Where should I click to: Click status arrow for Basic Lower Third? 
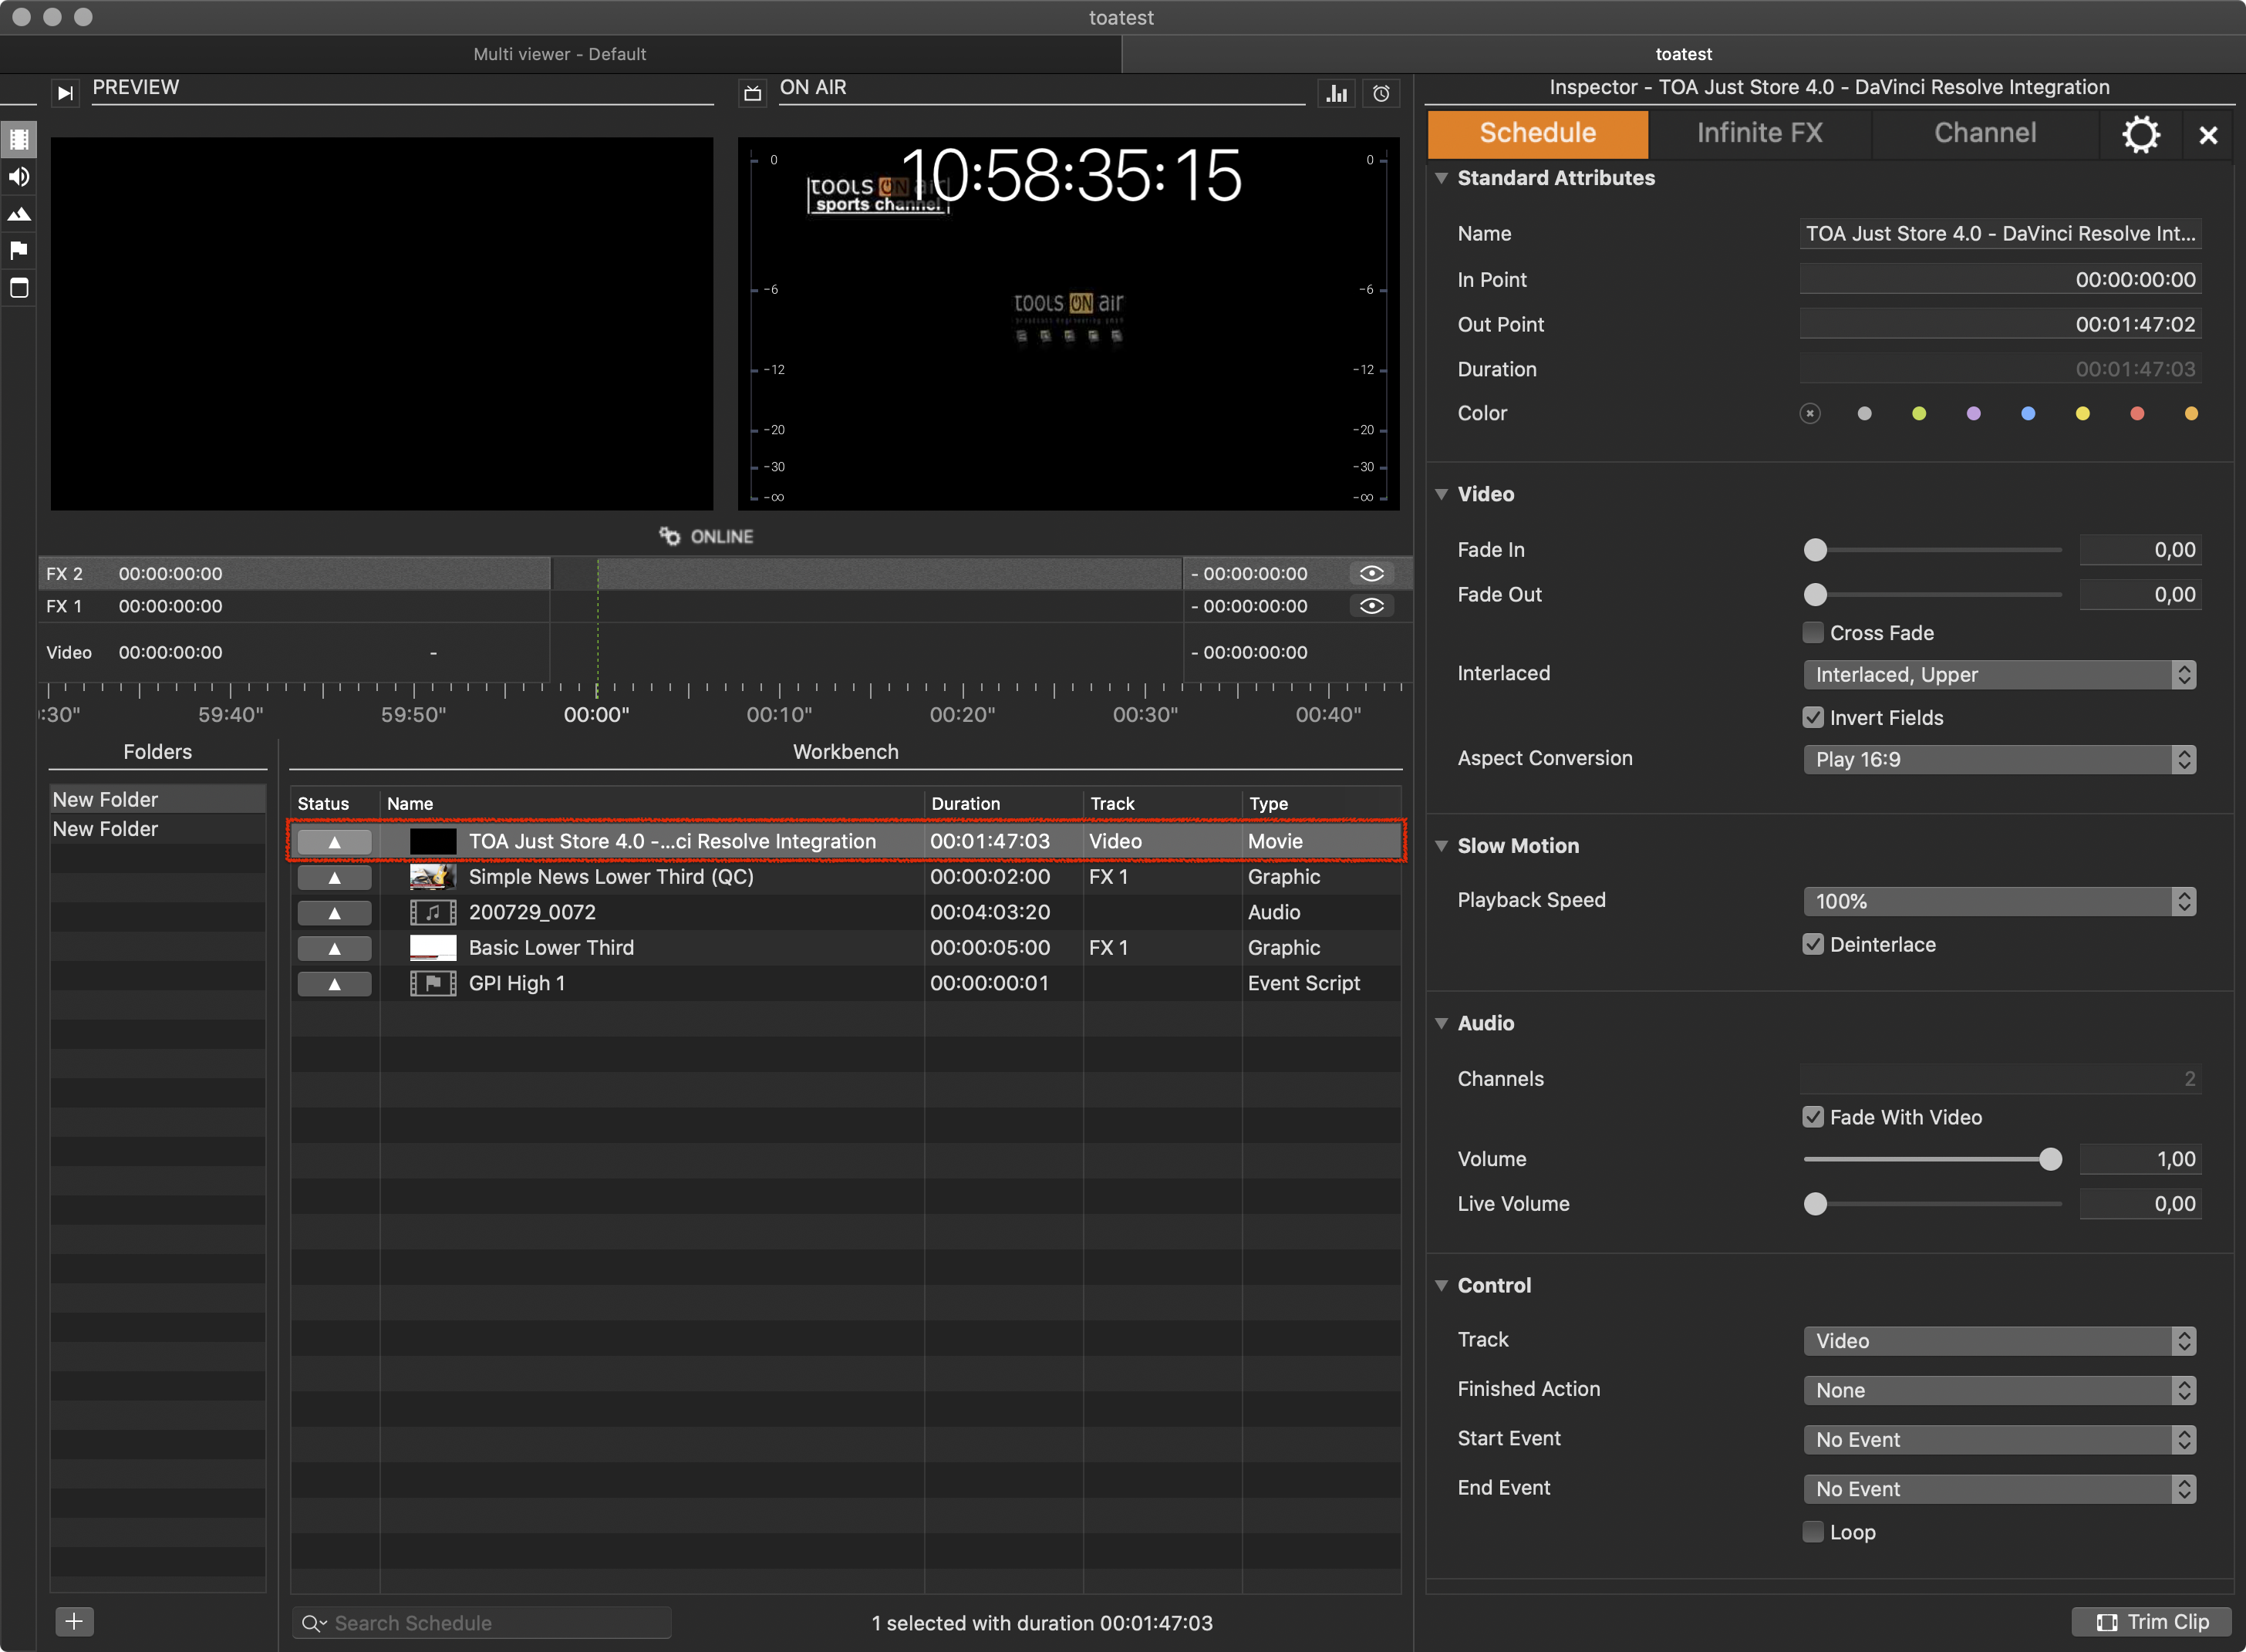click(334, 948)
